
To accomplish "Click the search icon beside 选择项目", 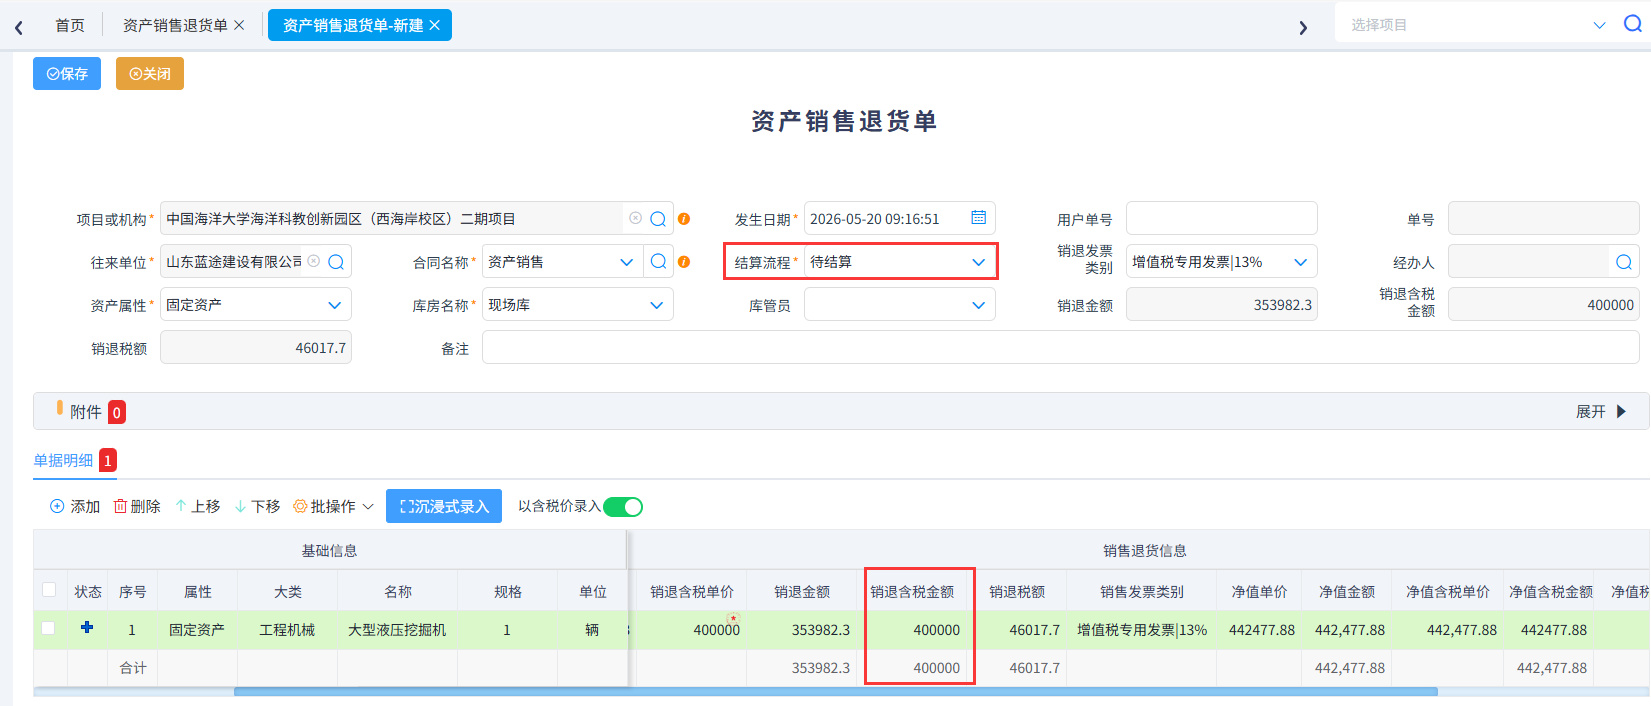I will click(1633, 24).
